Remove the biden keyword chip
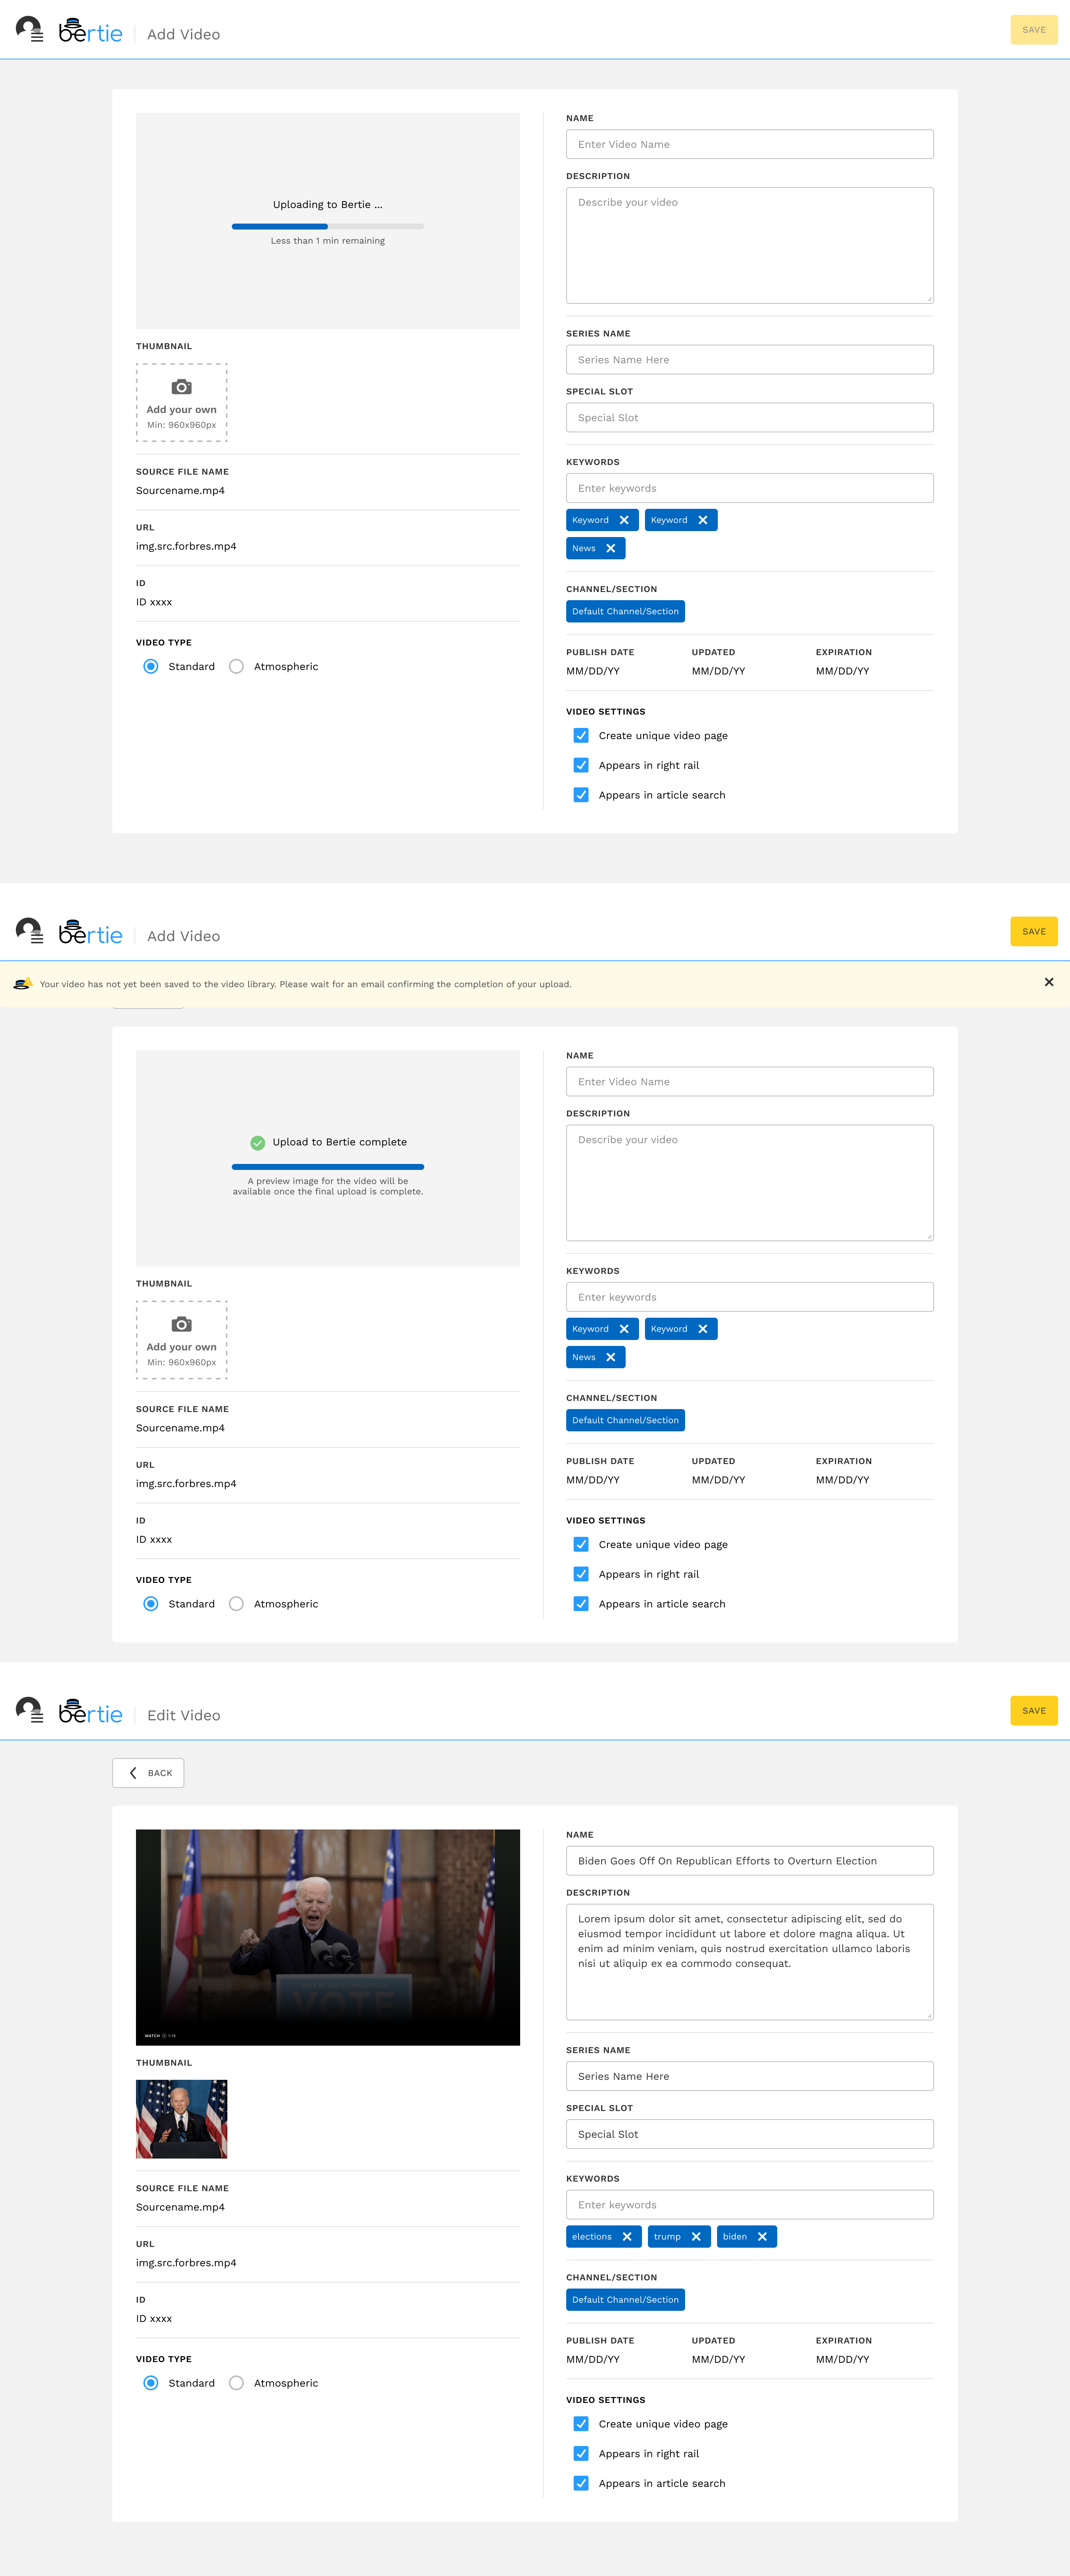The width and height of the screenshot is (1070, 2576). (762, 2237)
